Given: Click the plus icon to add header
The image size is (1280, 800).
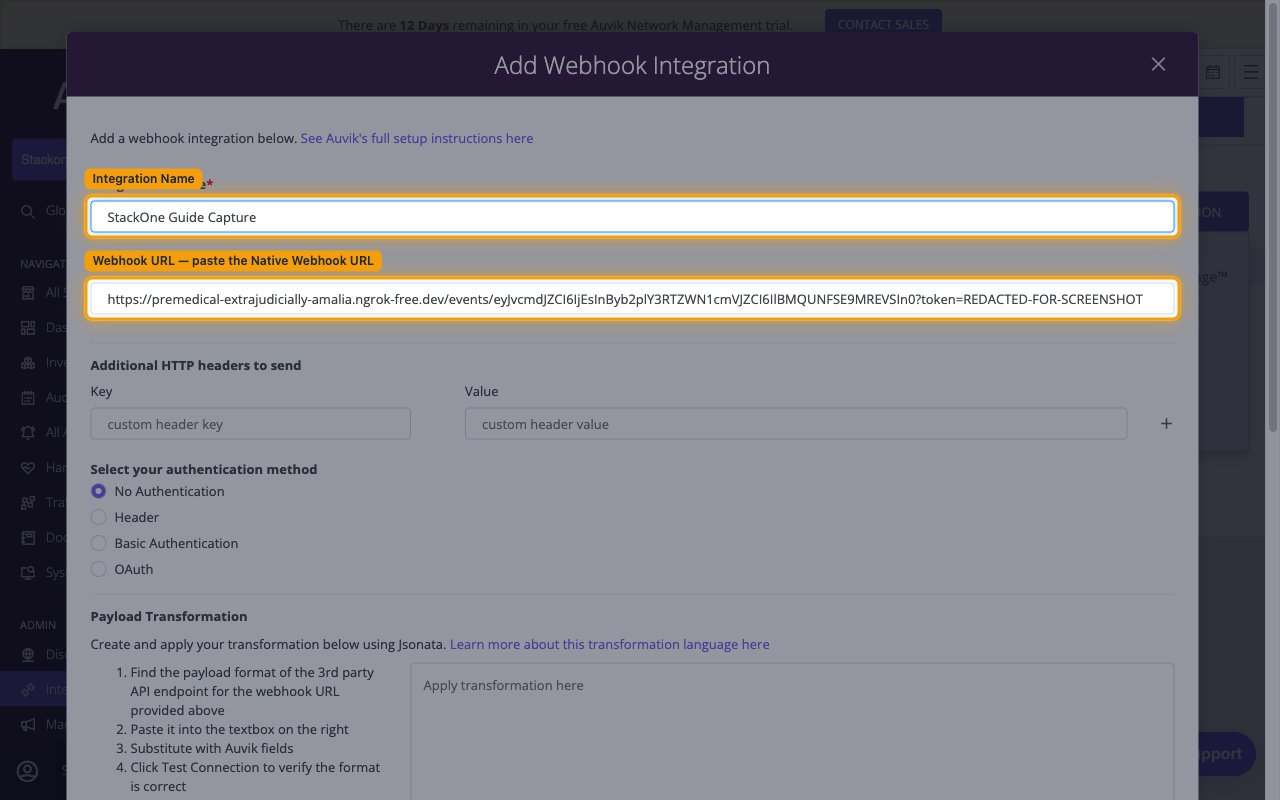Looking at the screenshot, I should point(1166,424).
